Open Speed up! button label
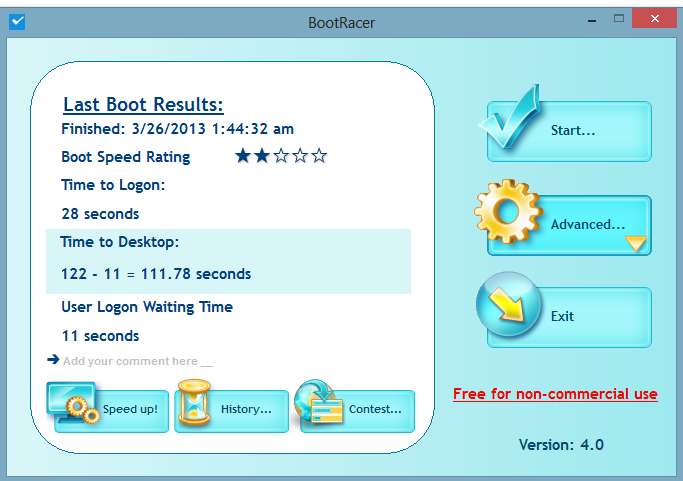The width and height of the screenshot is (683, 481). coord(130,409)
